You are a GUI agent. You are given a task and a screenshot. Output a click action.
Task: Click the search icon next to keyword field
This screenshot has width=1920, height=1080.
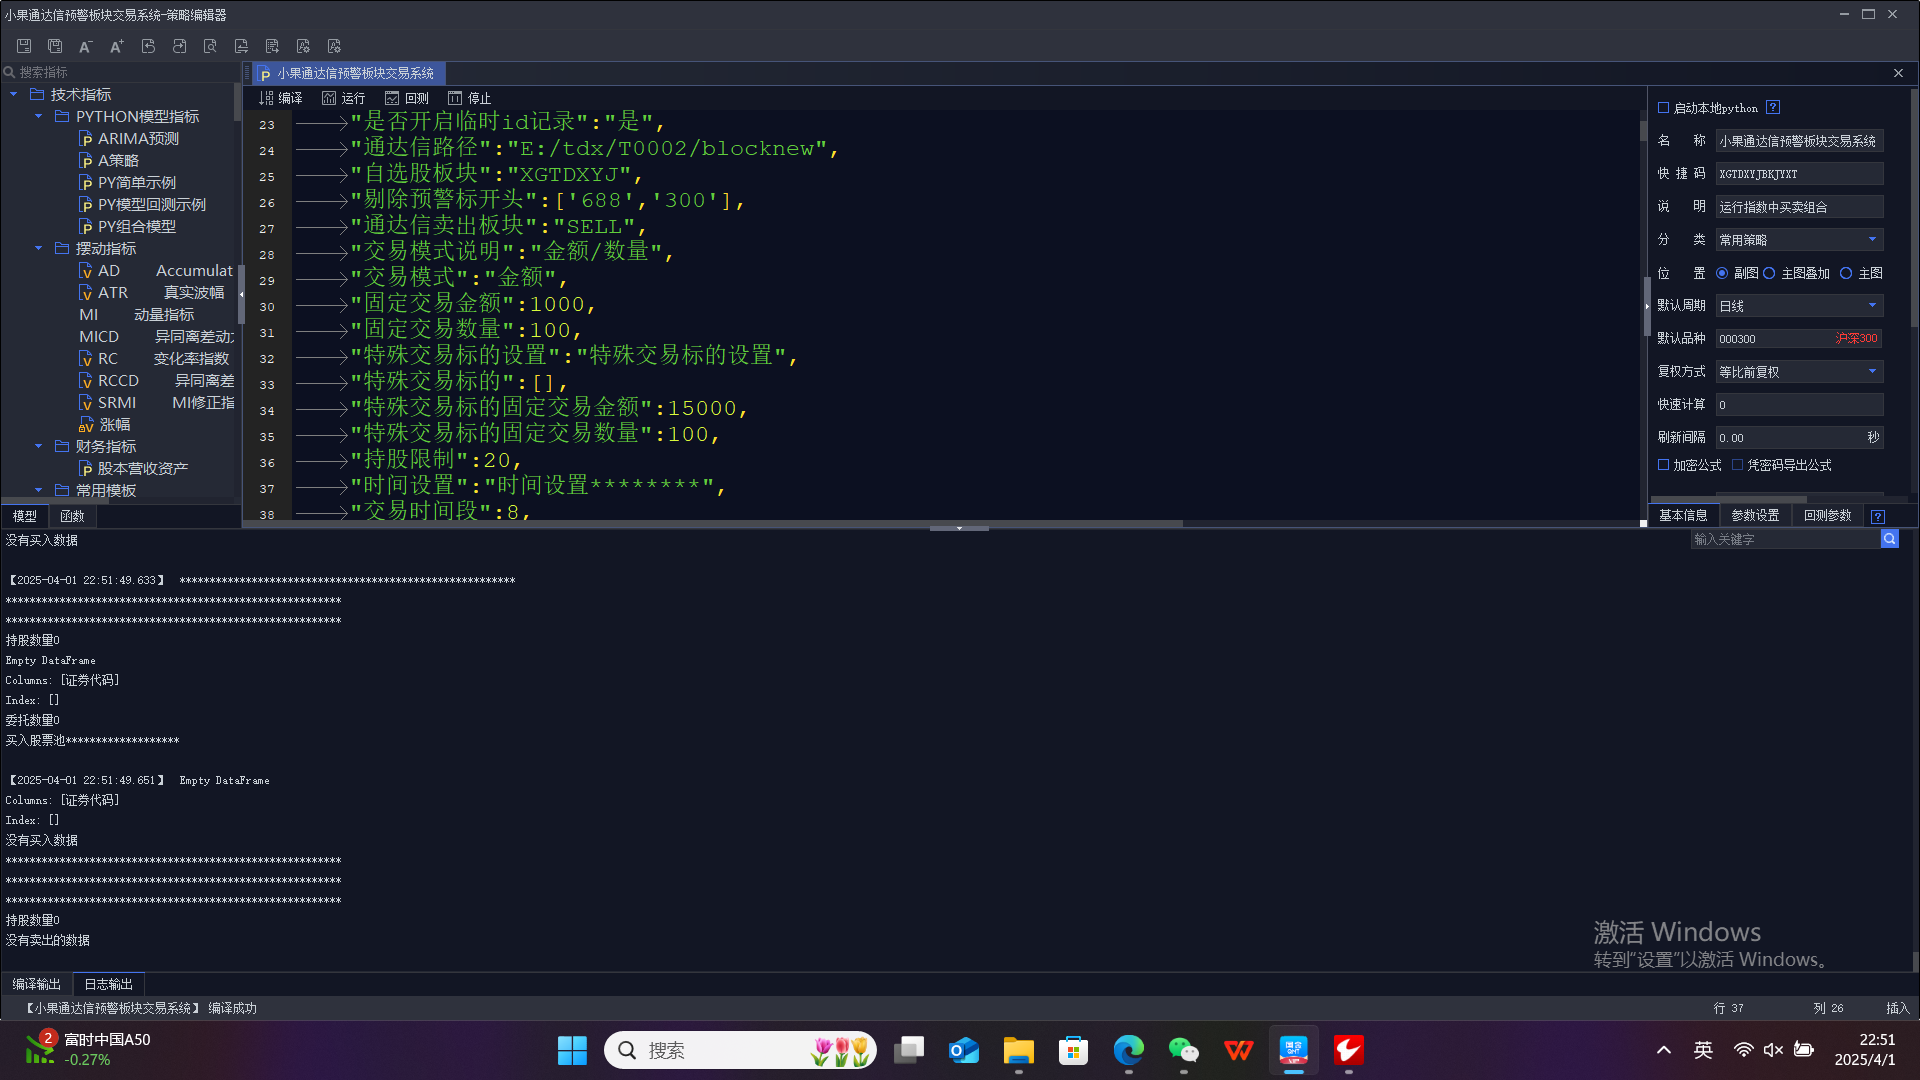click(x=1889, y=539)
